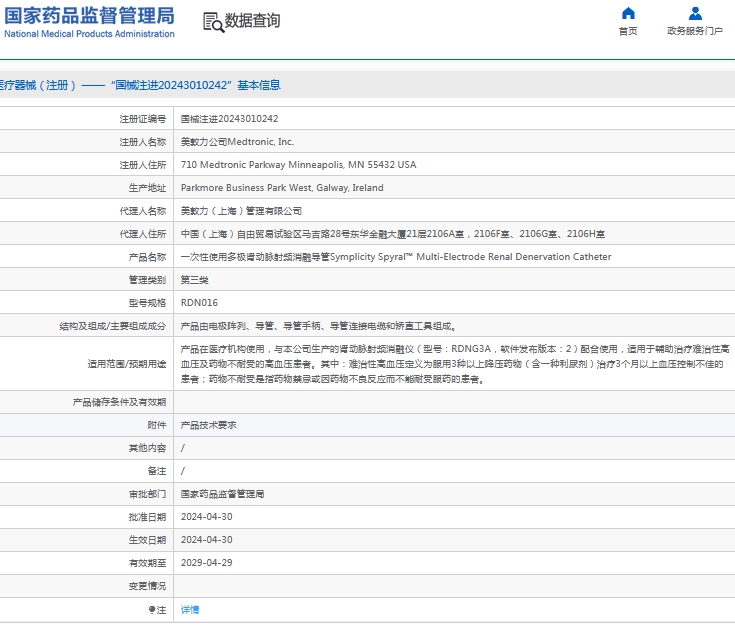Click the expiry date 2029-04-29
This screenshot has height=631, width=735.
207,563
